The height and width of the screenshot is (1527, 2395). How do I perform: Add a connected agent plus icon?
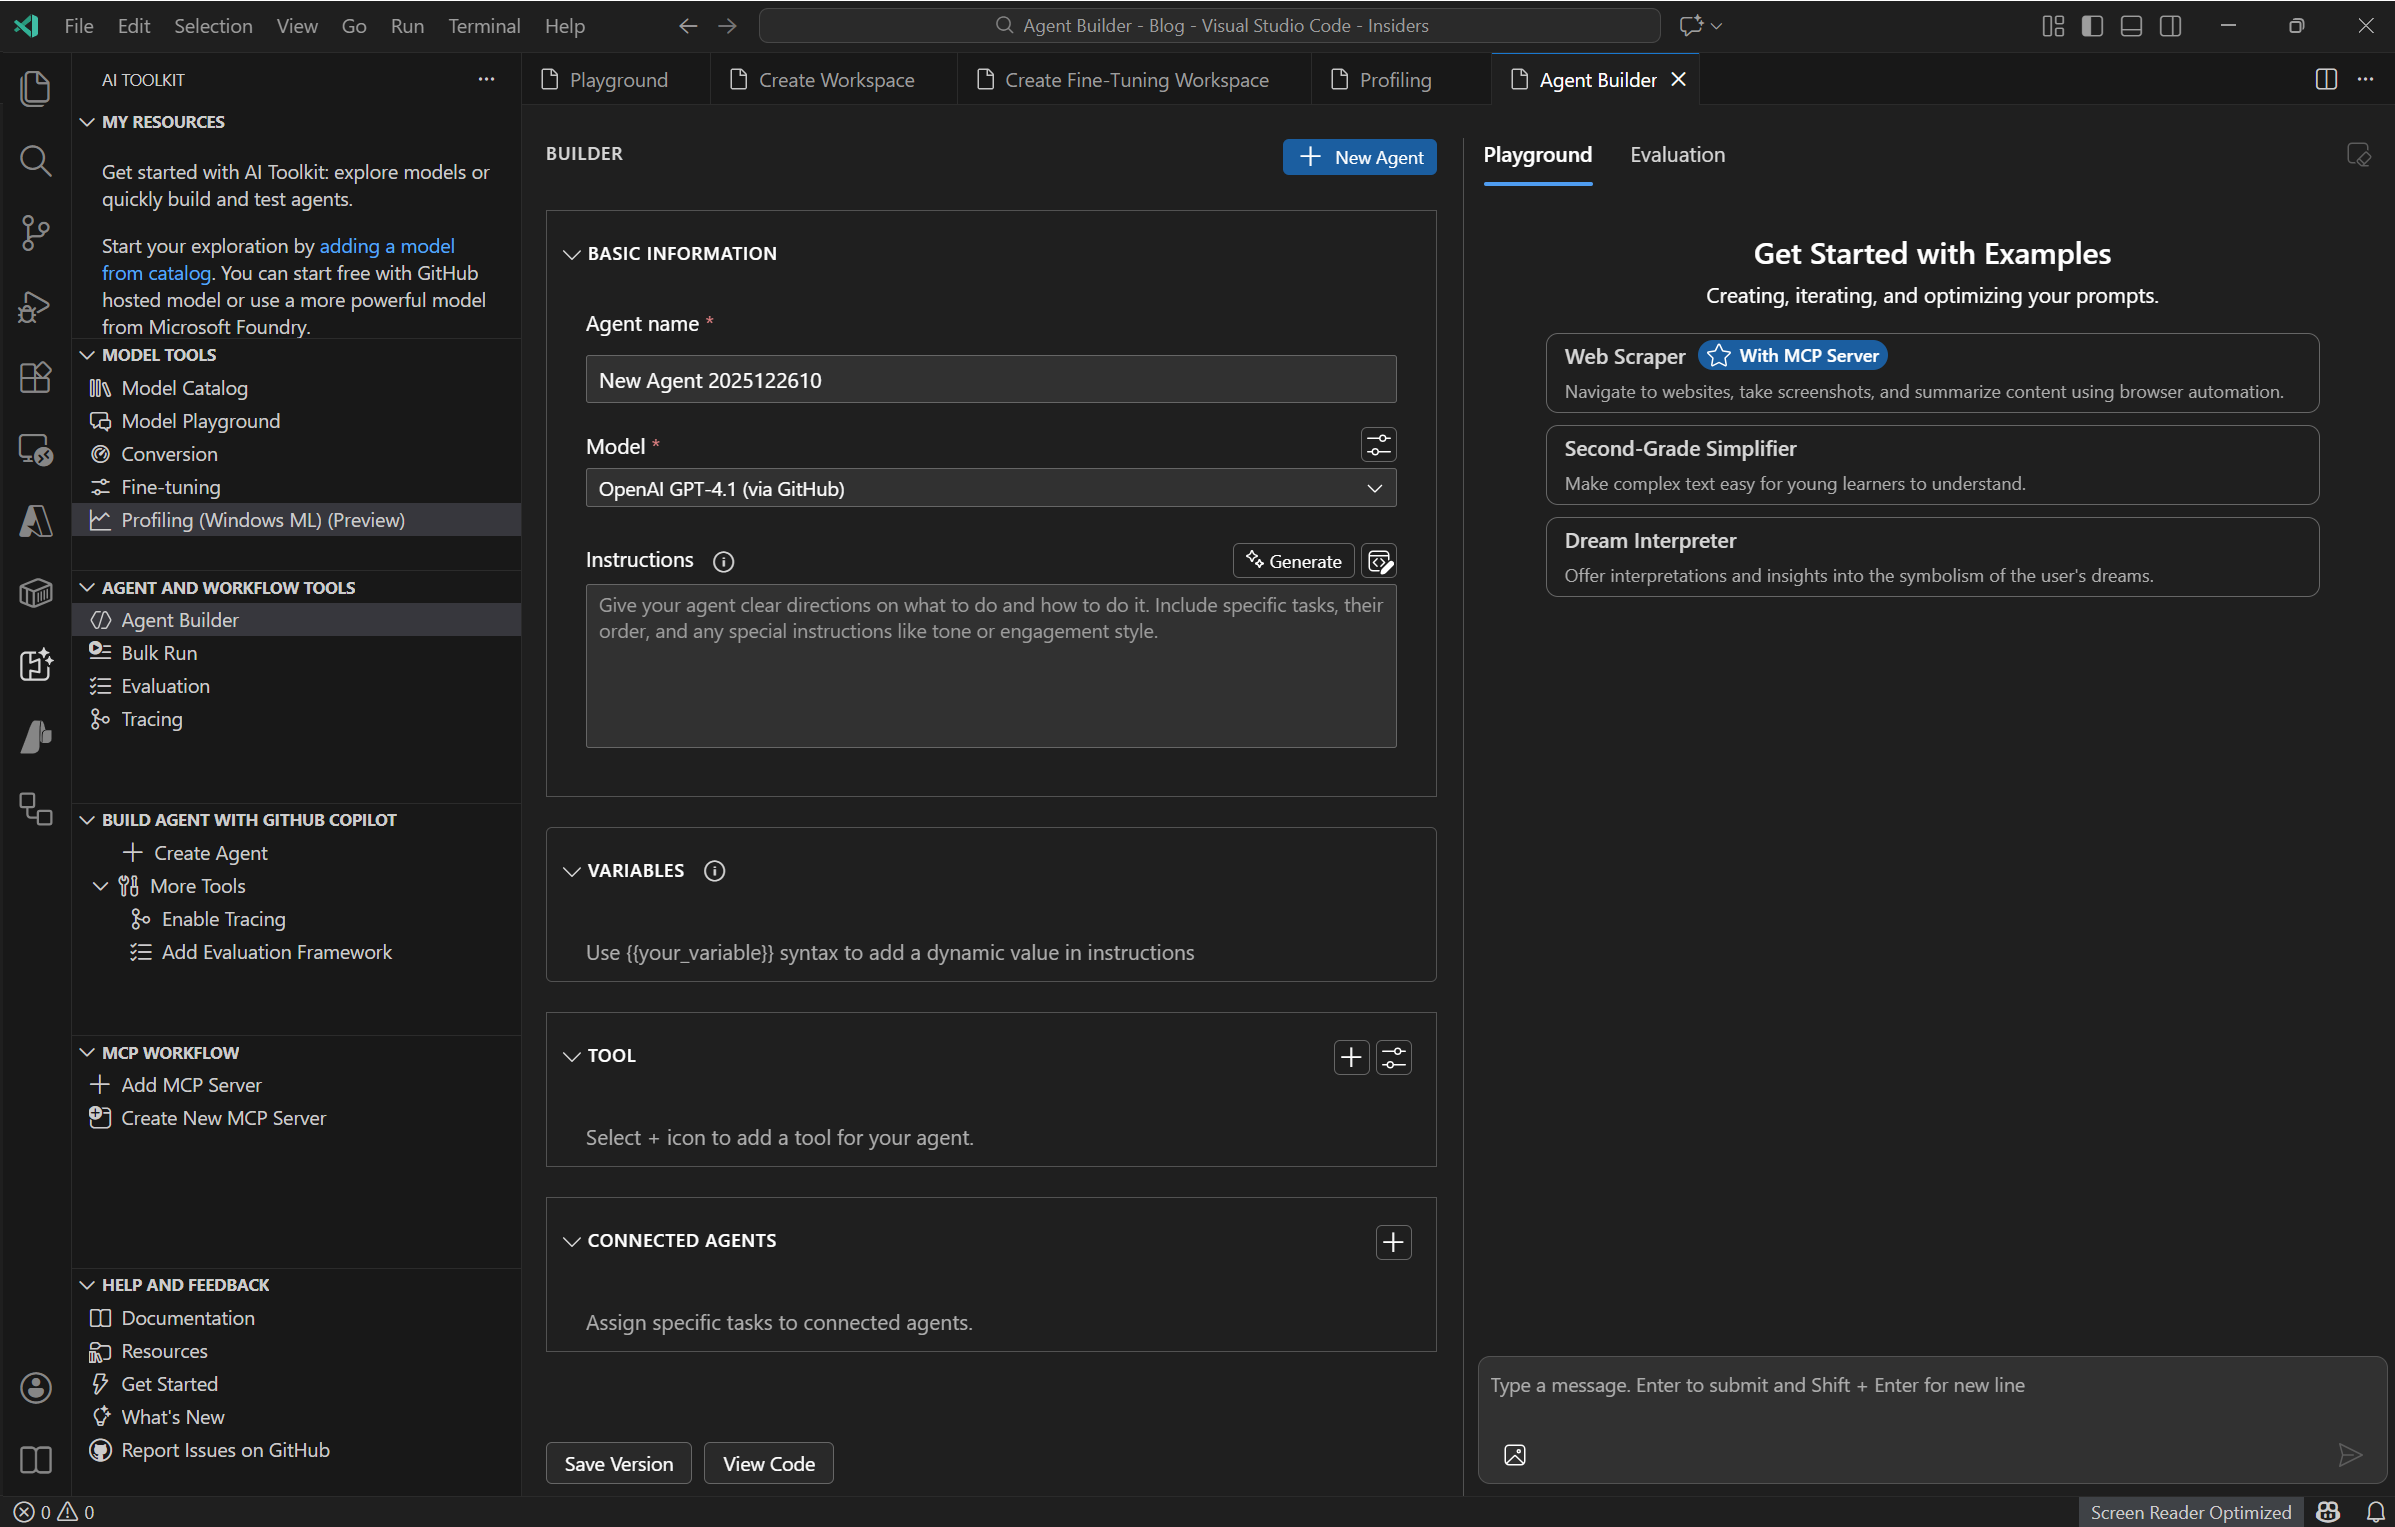(x=1393, y=1242)
